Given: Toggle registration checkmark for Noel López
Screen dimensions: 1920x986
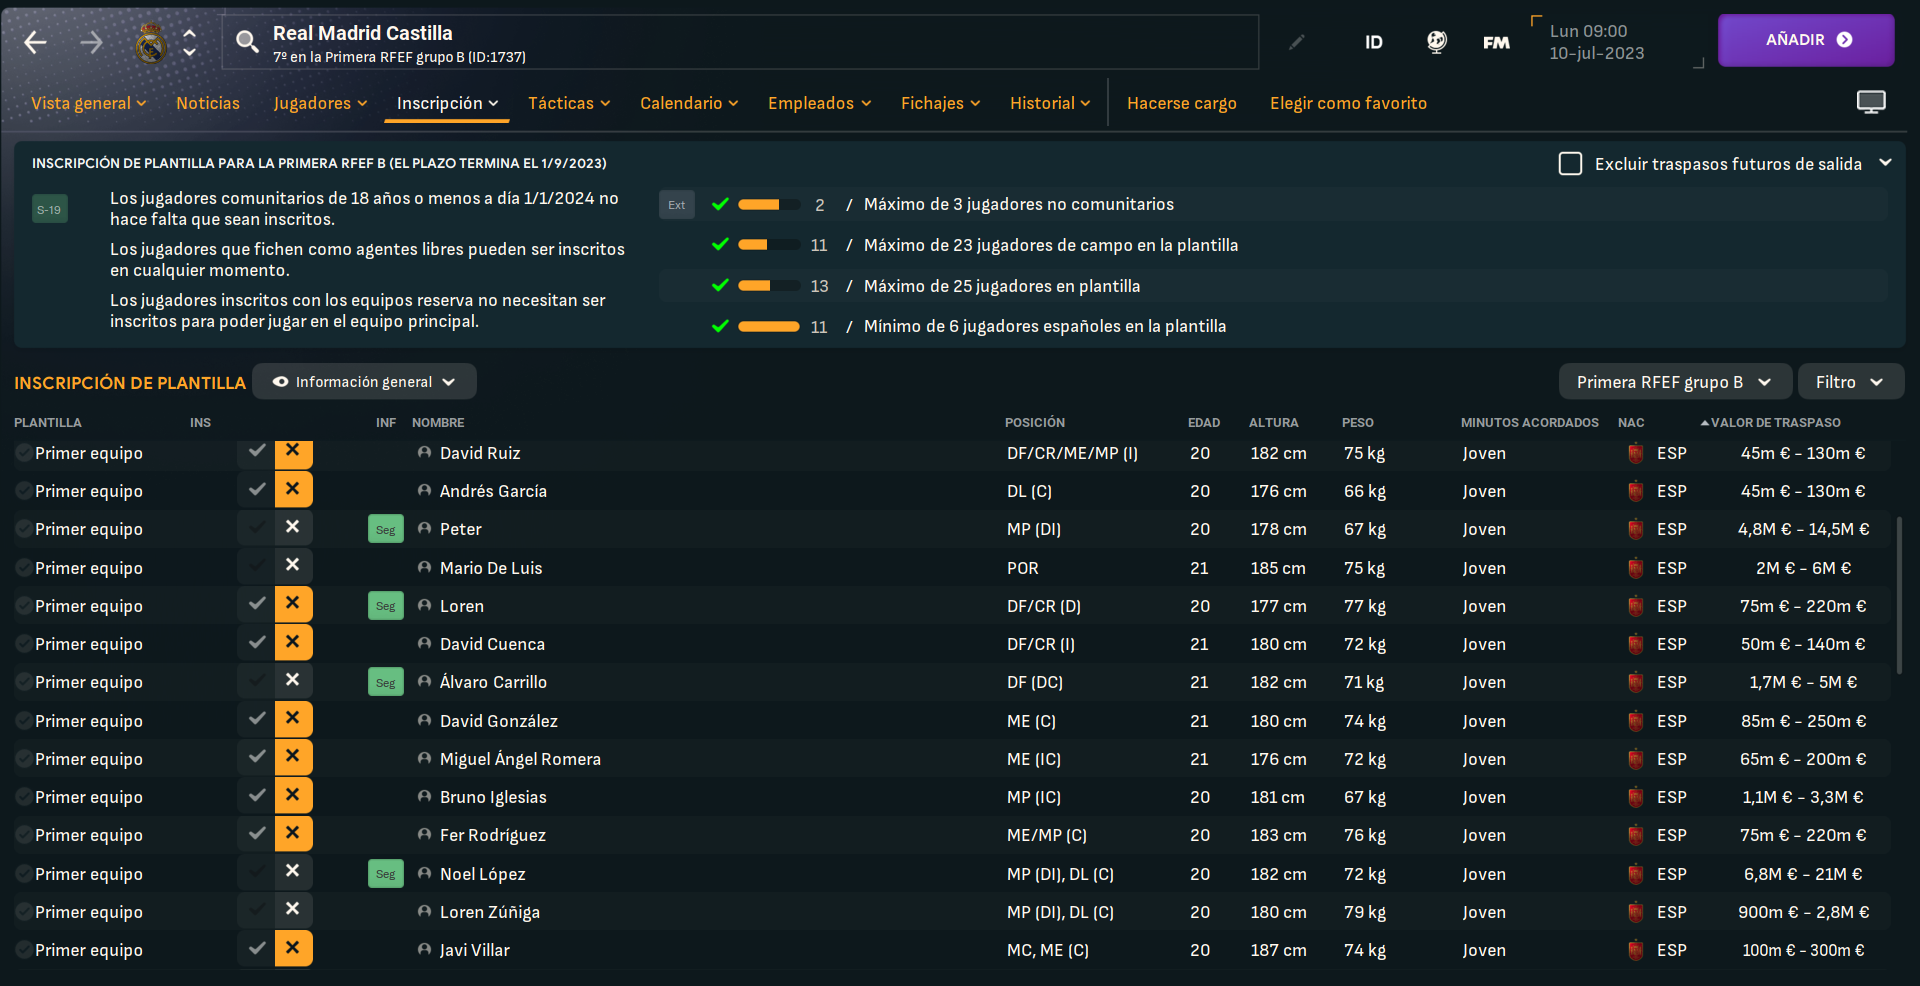Looking at the screenshot, I should [x=257, y=872].
